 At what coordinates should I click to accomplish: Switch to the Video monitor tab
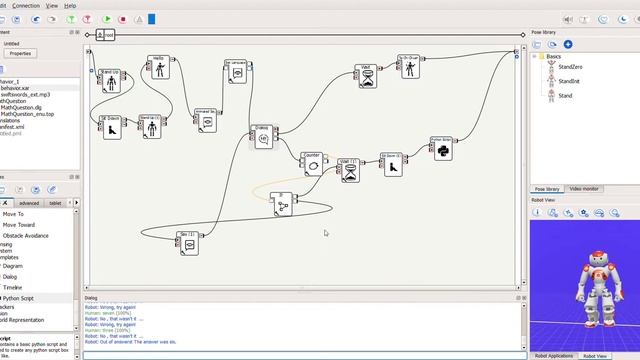point(584,189)
